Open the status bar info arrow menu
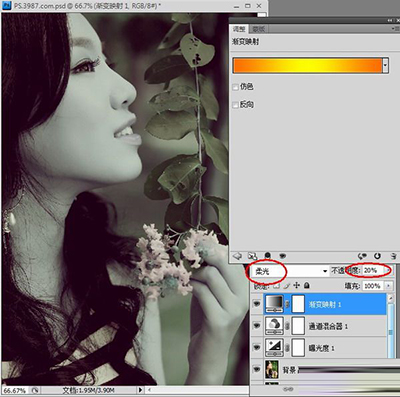This screenshot has width=400, height=397. pyautogui.click(x=140, y=390)
